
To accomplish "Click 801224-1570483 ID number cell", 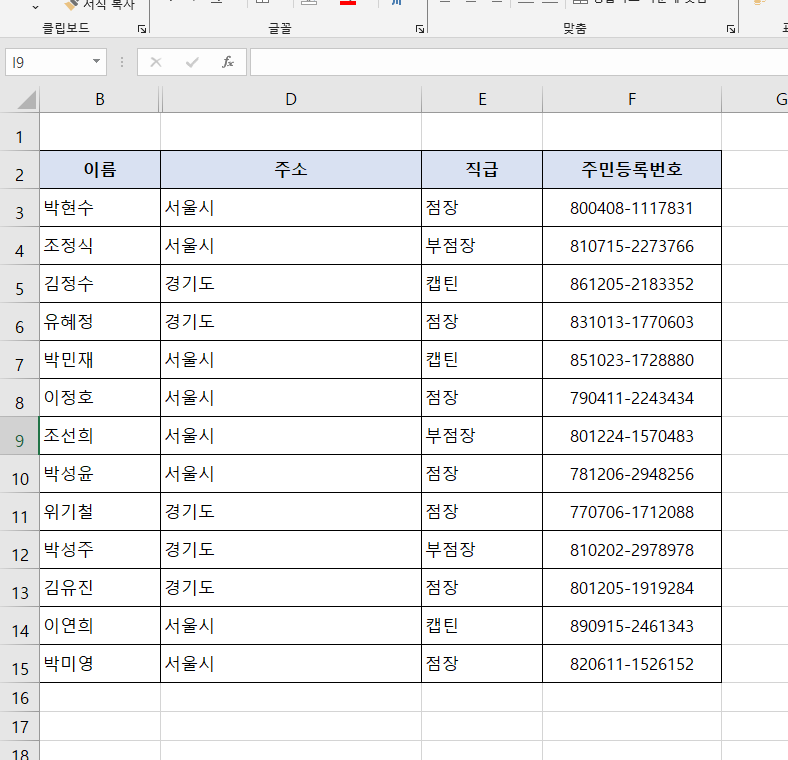I will click(632, 436).
